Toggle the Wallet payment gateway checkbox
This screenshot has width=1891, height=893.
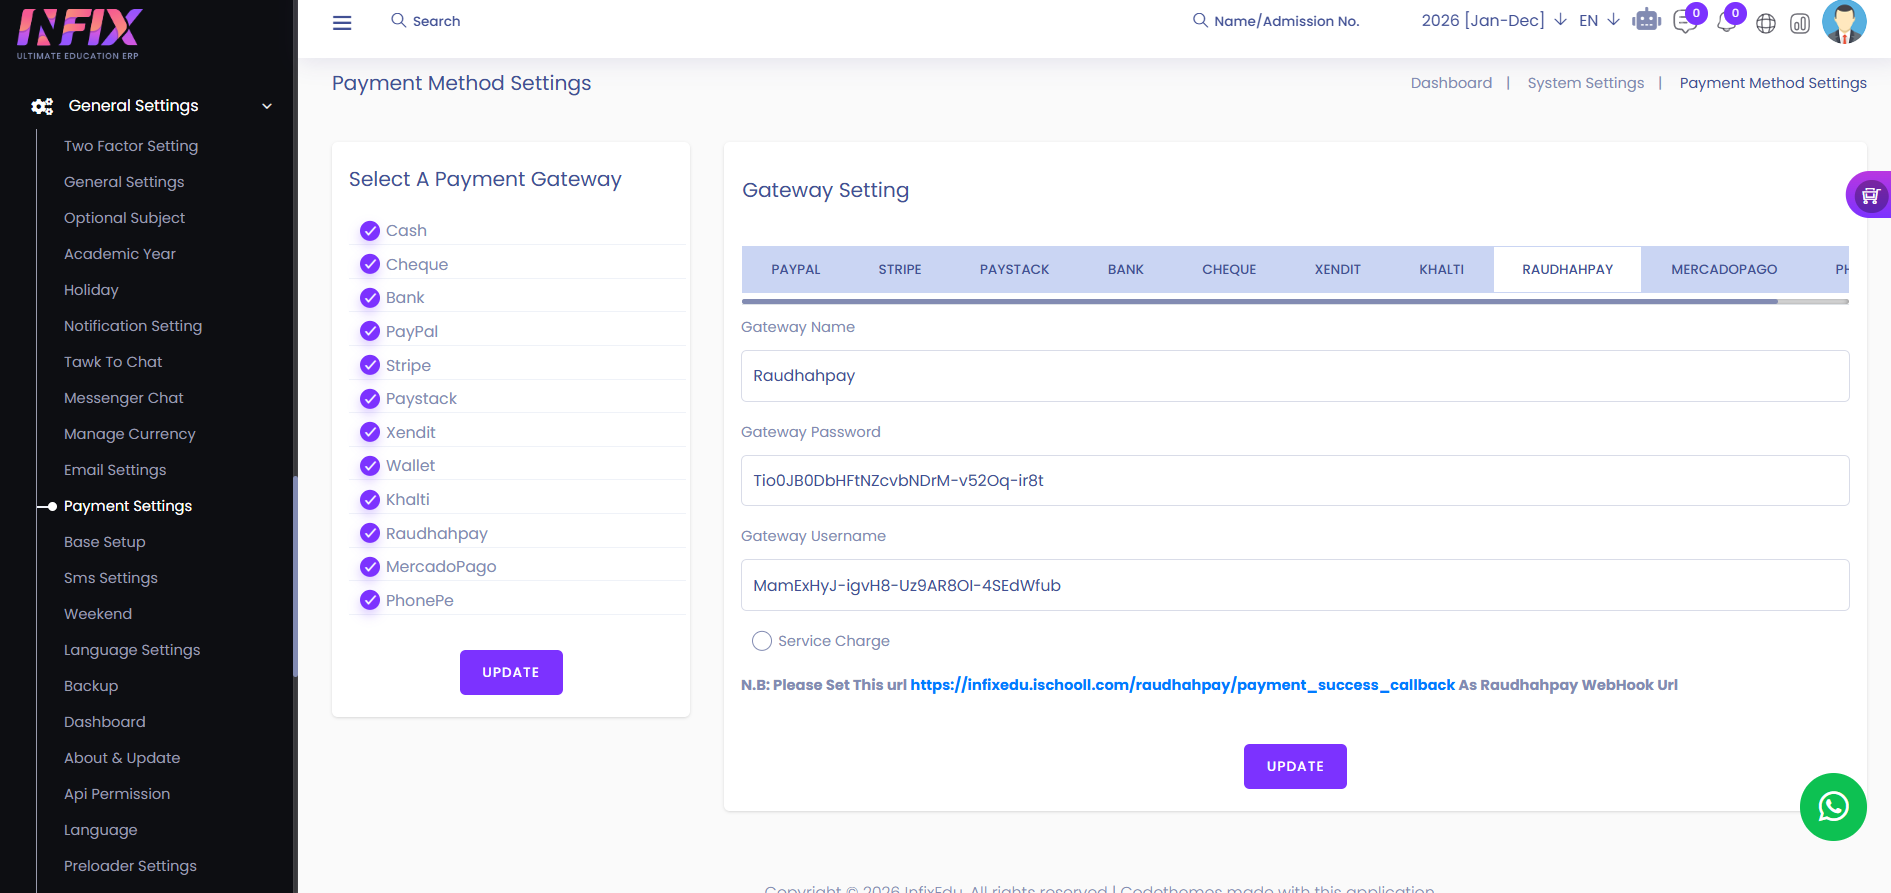pos(370,466)
